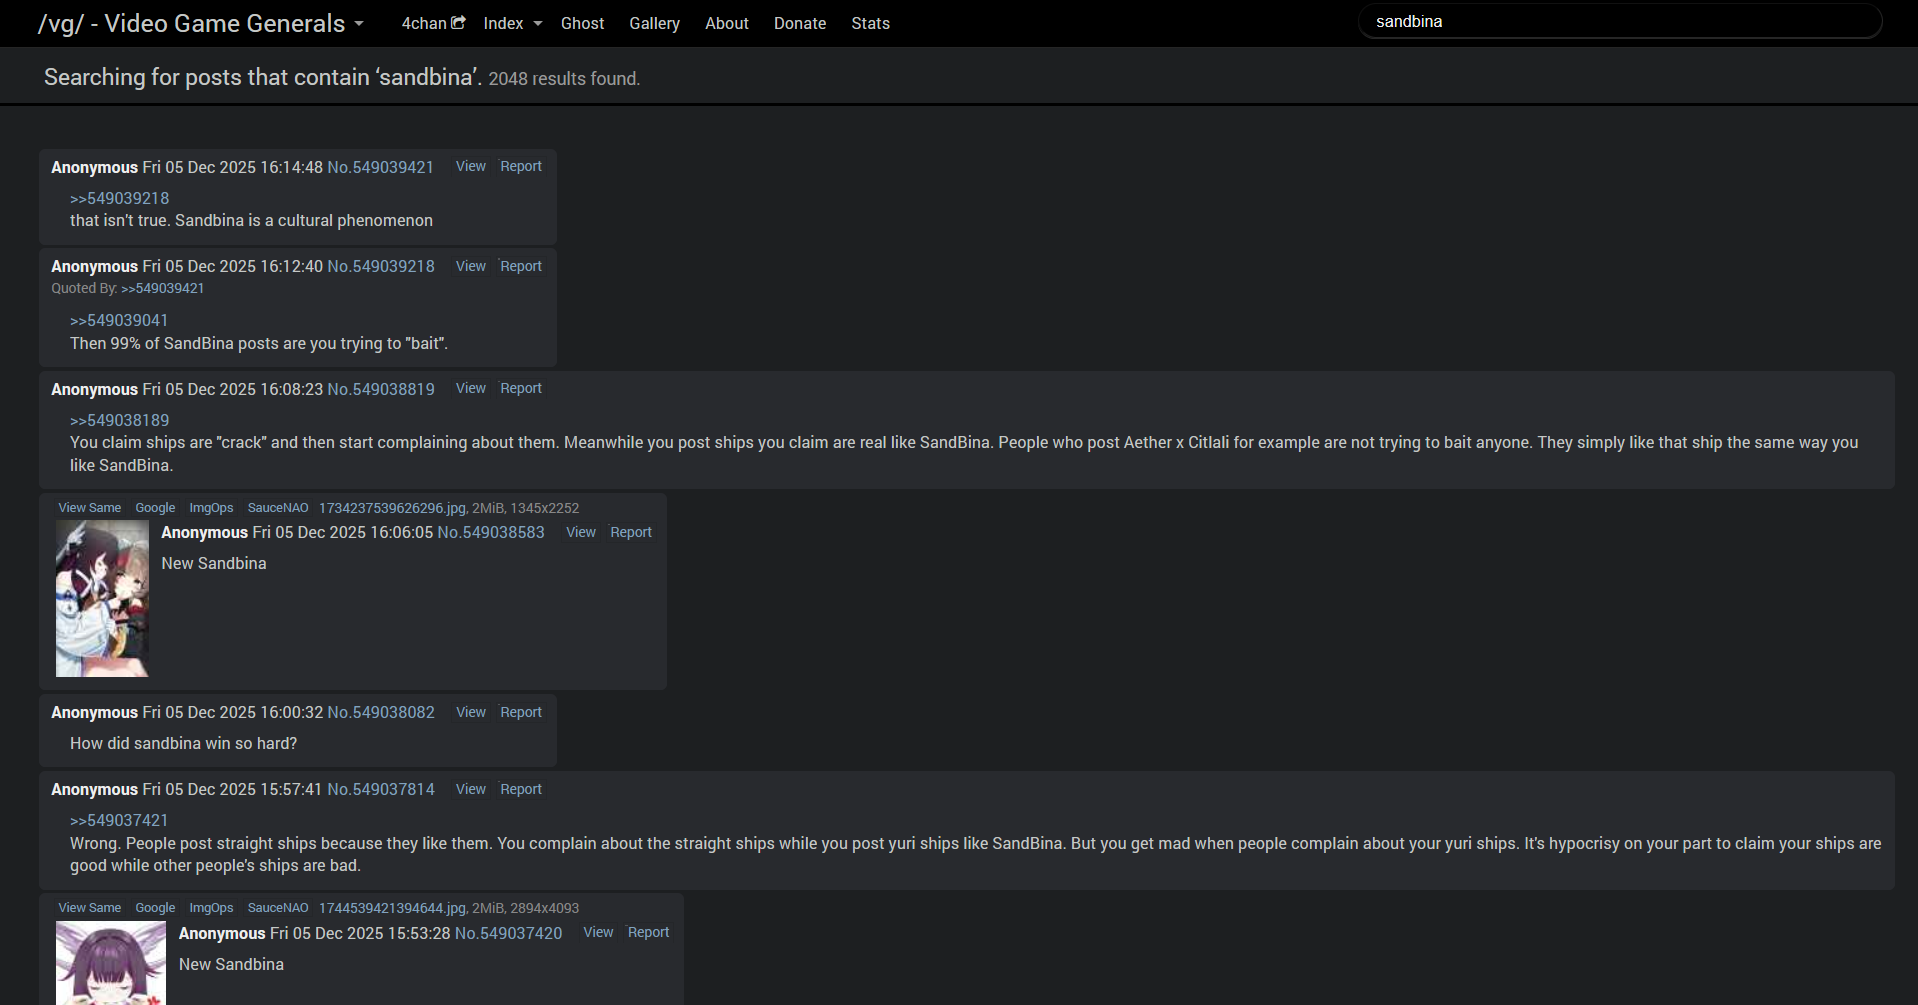Report post No.549038082

521,712
